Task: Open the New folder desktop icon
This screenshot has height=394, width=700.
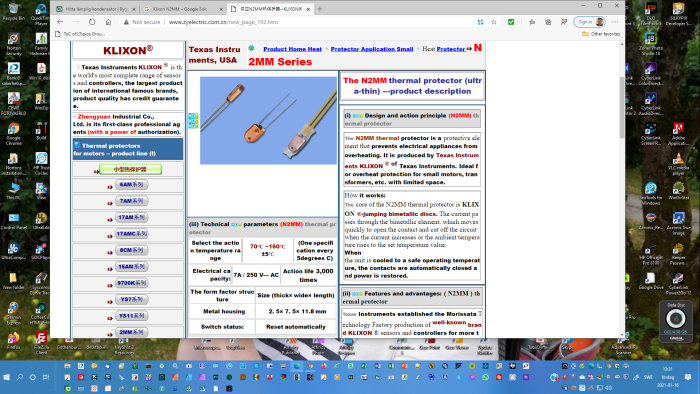Action: point(13,281)
